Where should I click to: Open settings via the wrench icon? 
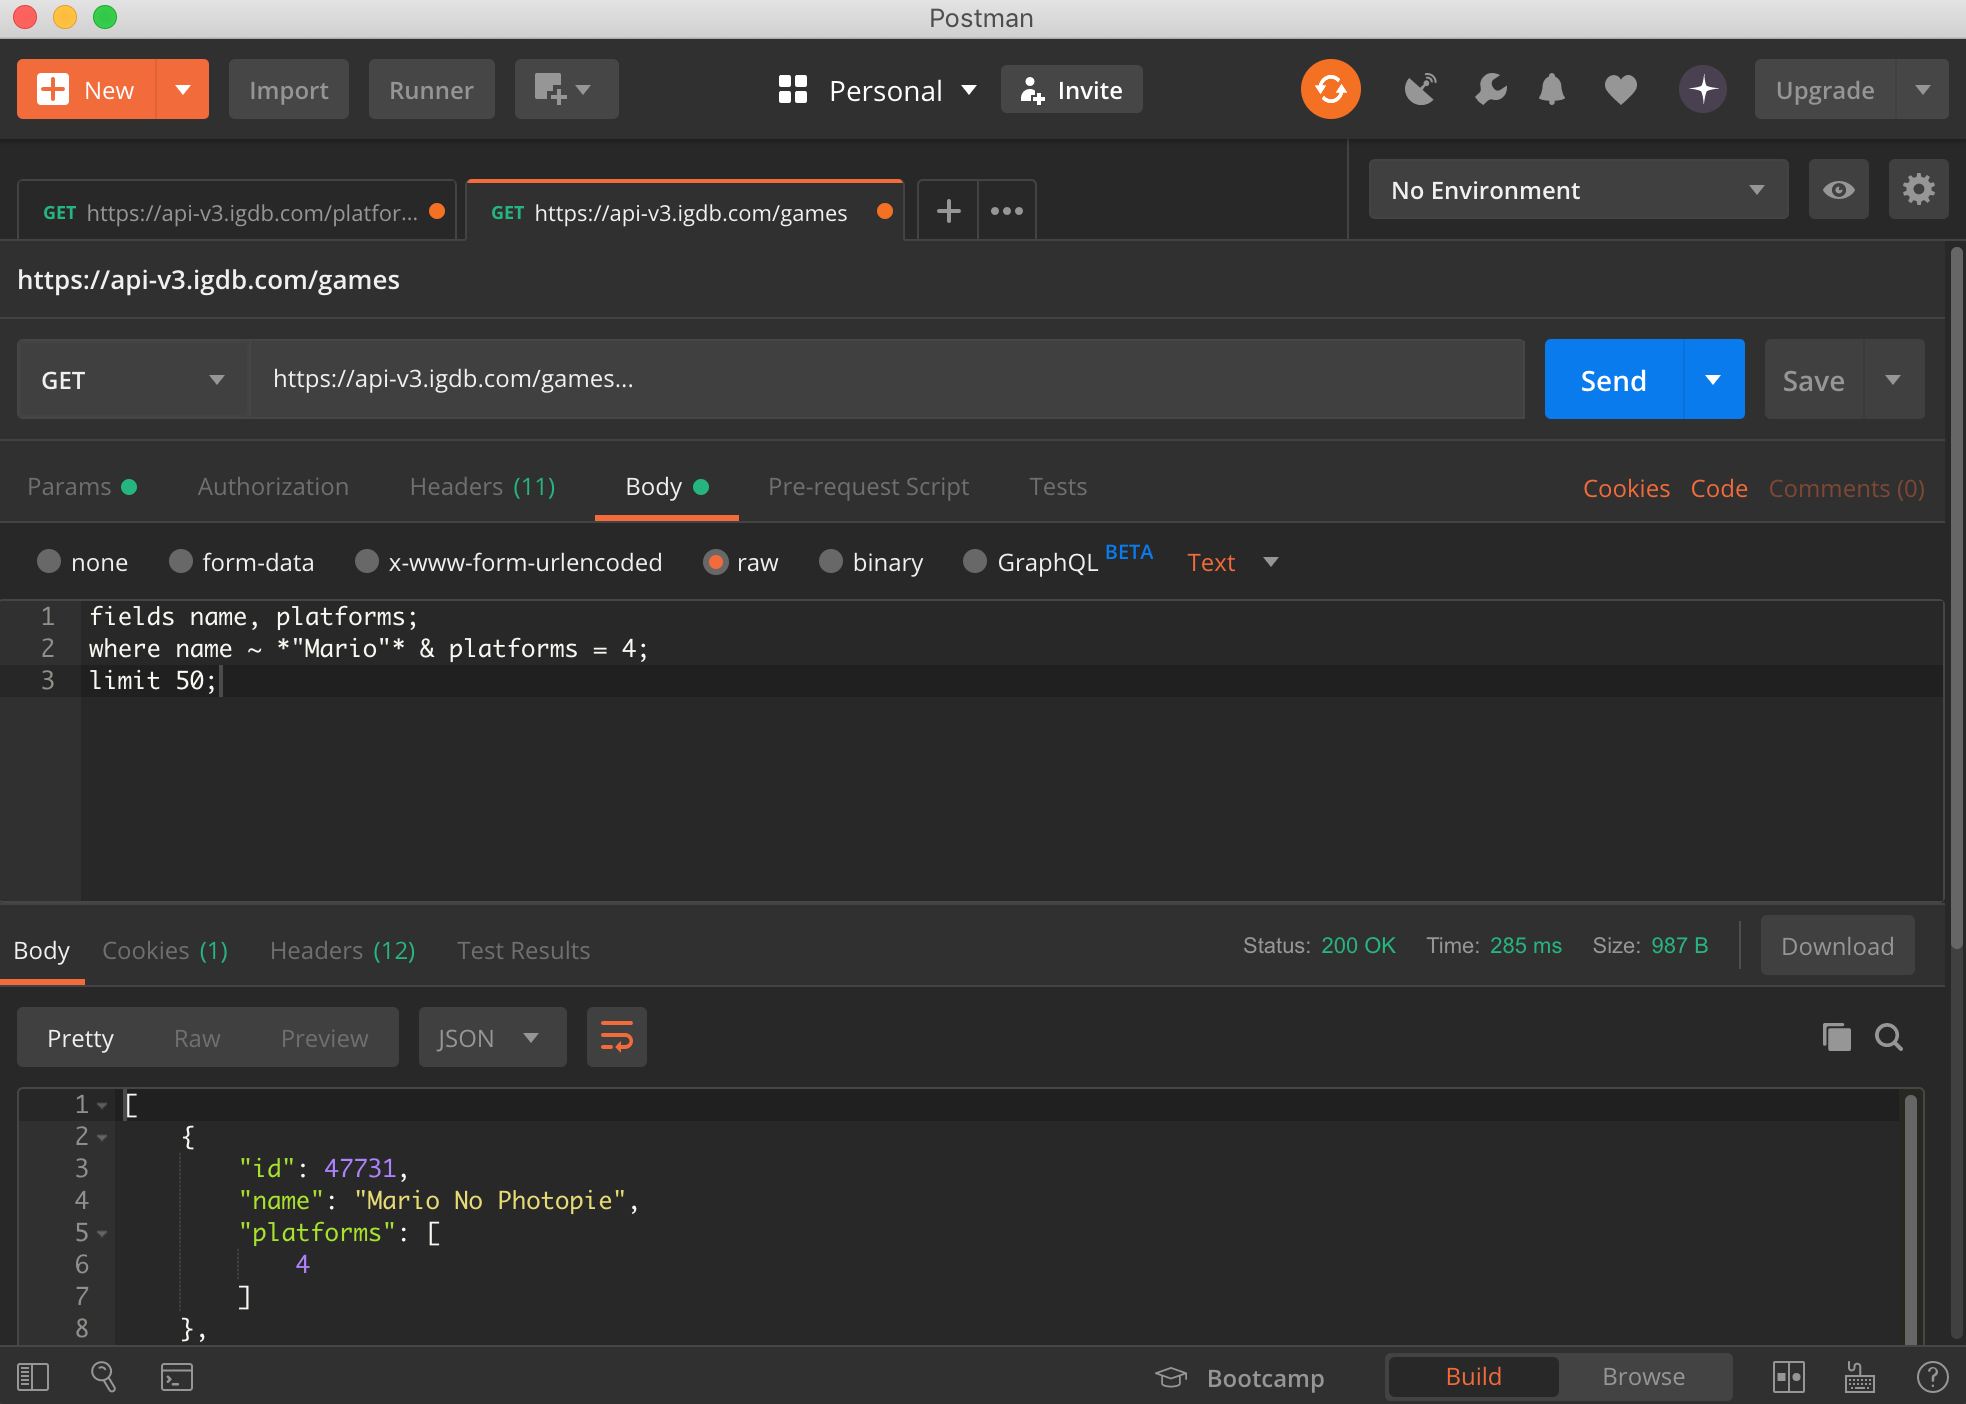tap(1490, 90)
